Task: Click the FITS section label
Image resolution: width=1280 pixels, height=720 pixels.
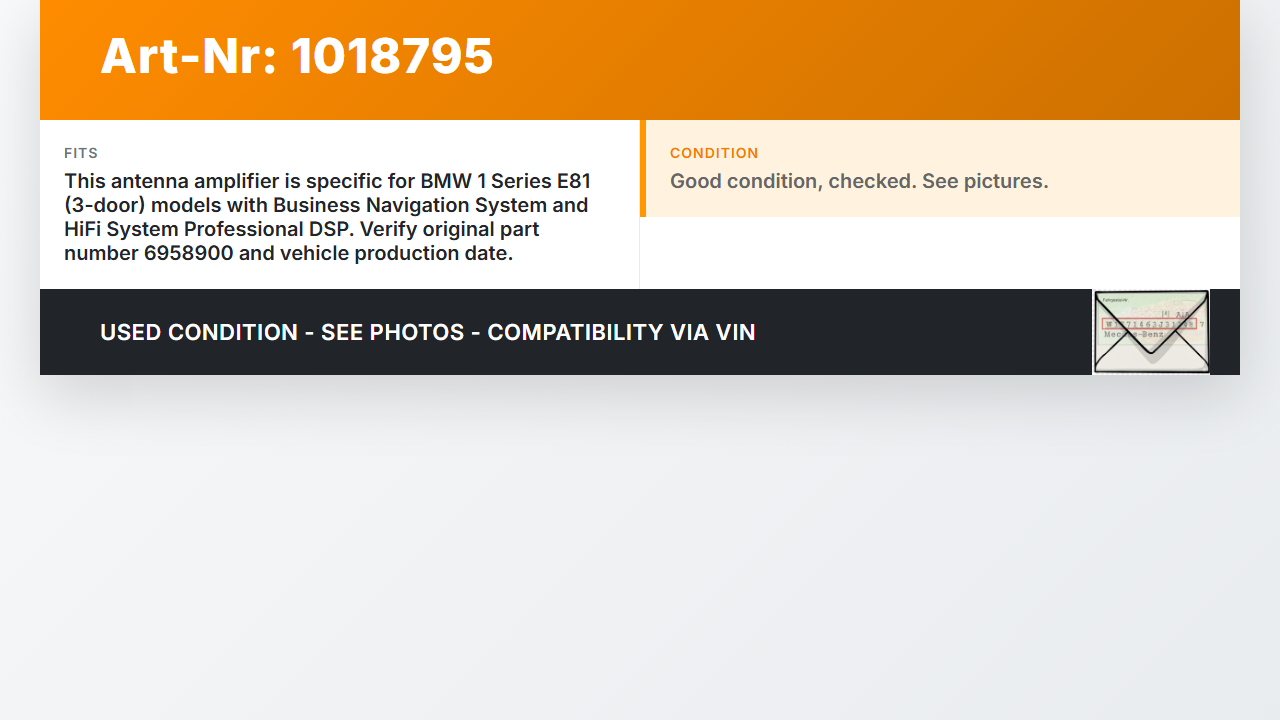Action: click(81, 153)
